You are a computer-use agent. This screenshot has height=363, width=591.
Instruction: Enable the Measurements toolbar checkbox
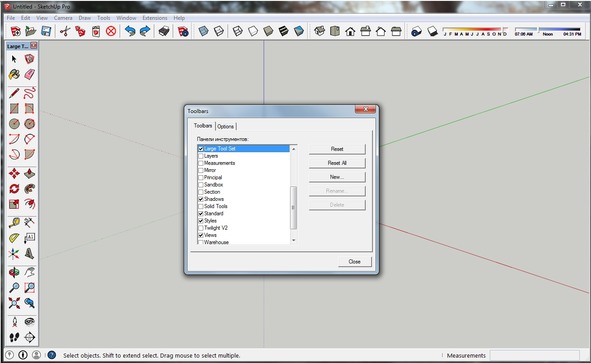201,163
